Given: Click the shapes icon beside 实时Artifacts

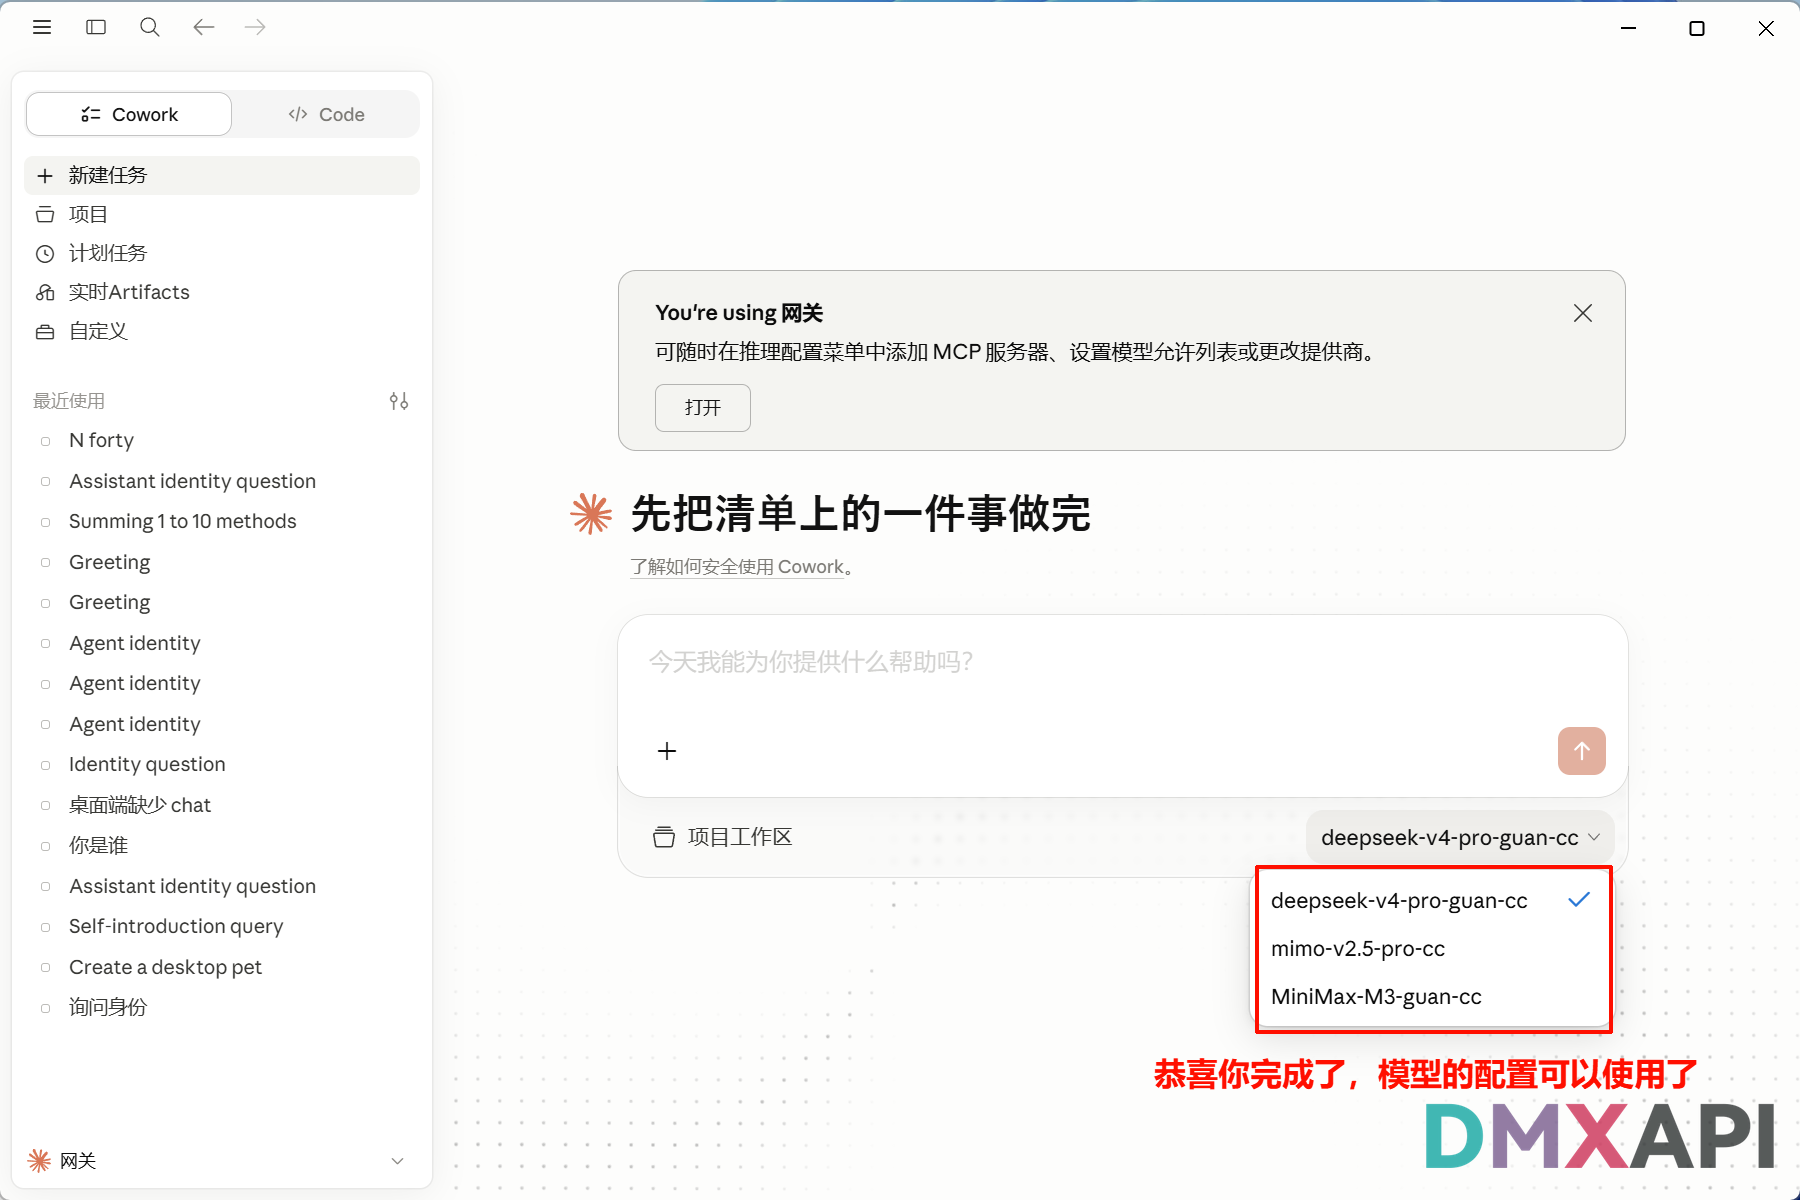Looking at the screenshot, I should 45,293.
